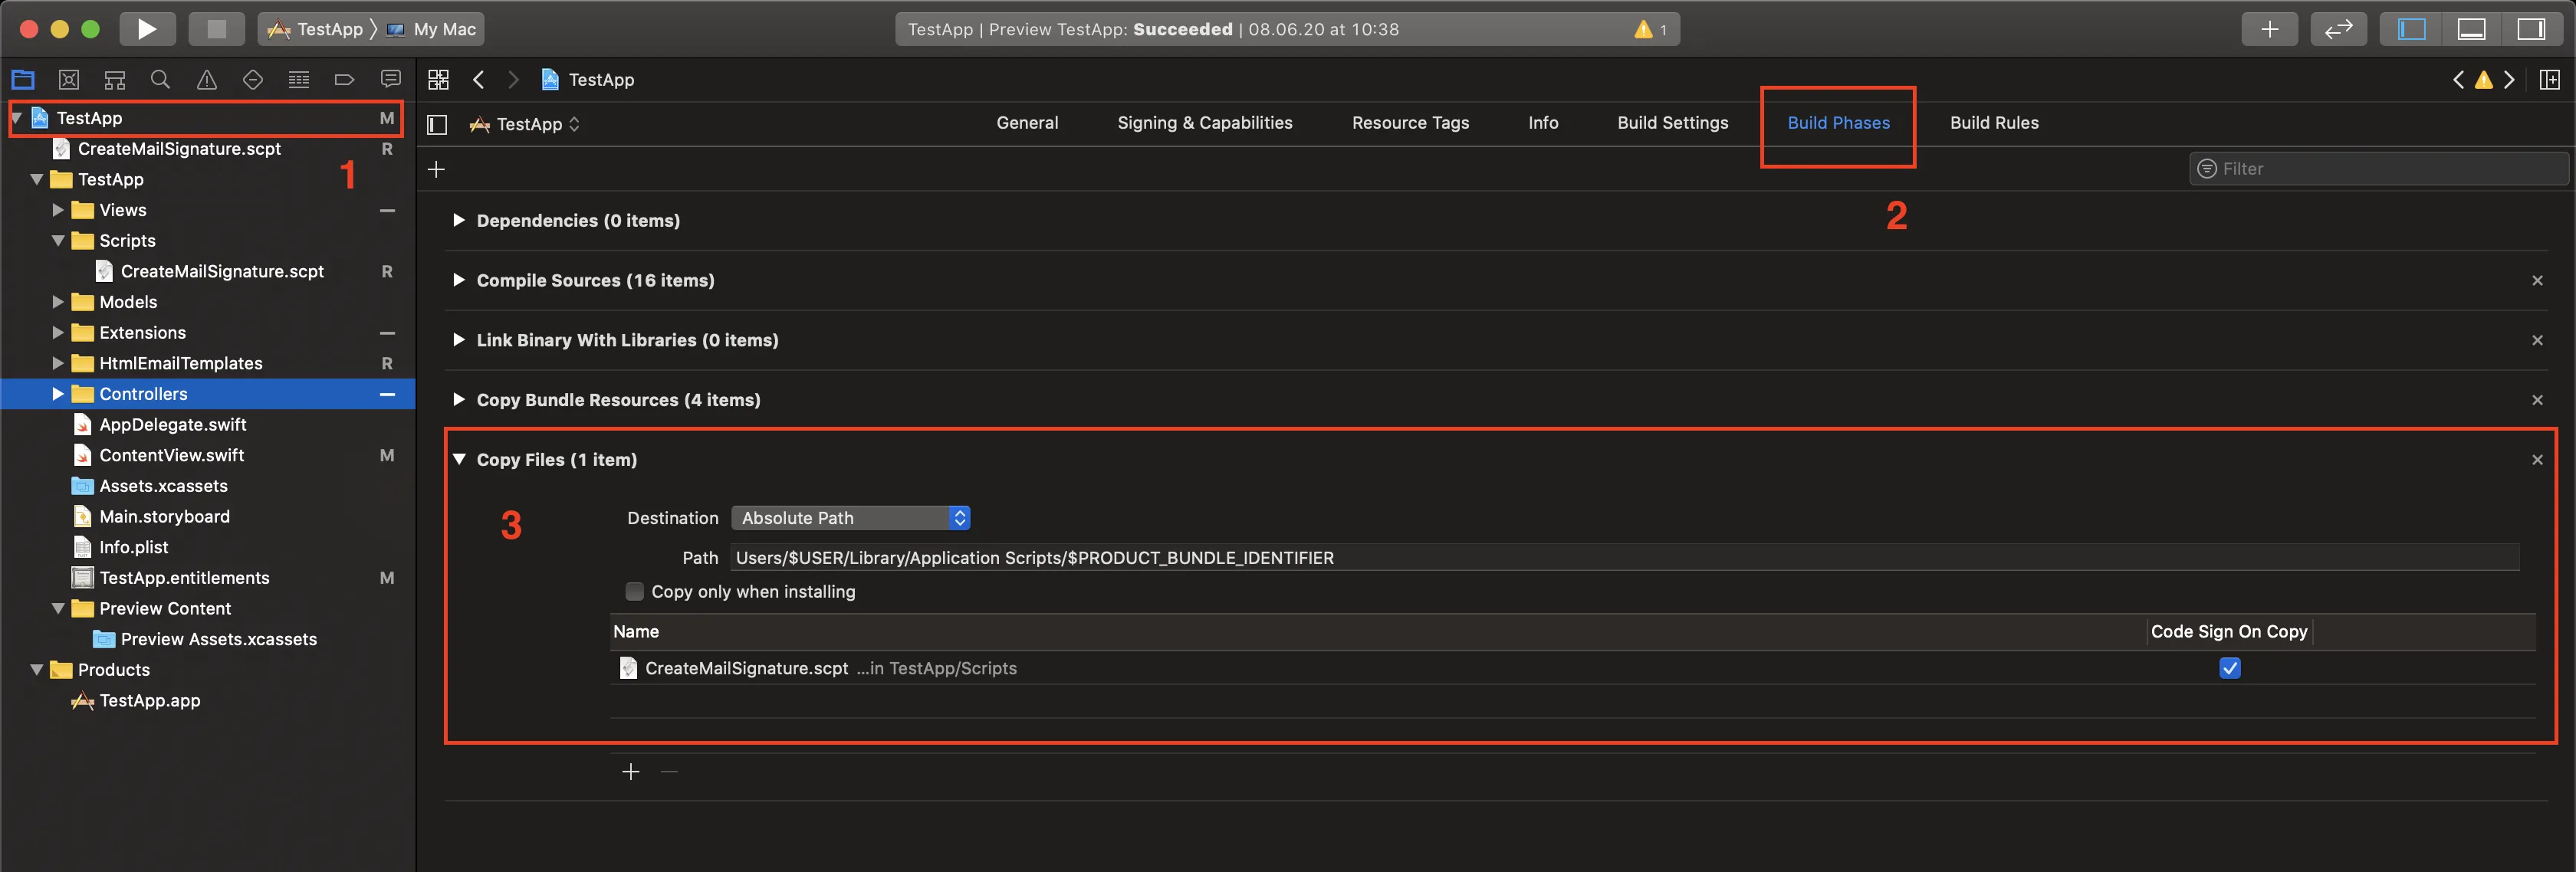Switch to the Build Settings tab
The image size is (2576, 872).
pyautogui.click(x=1672, y=123)
